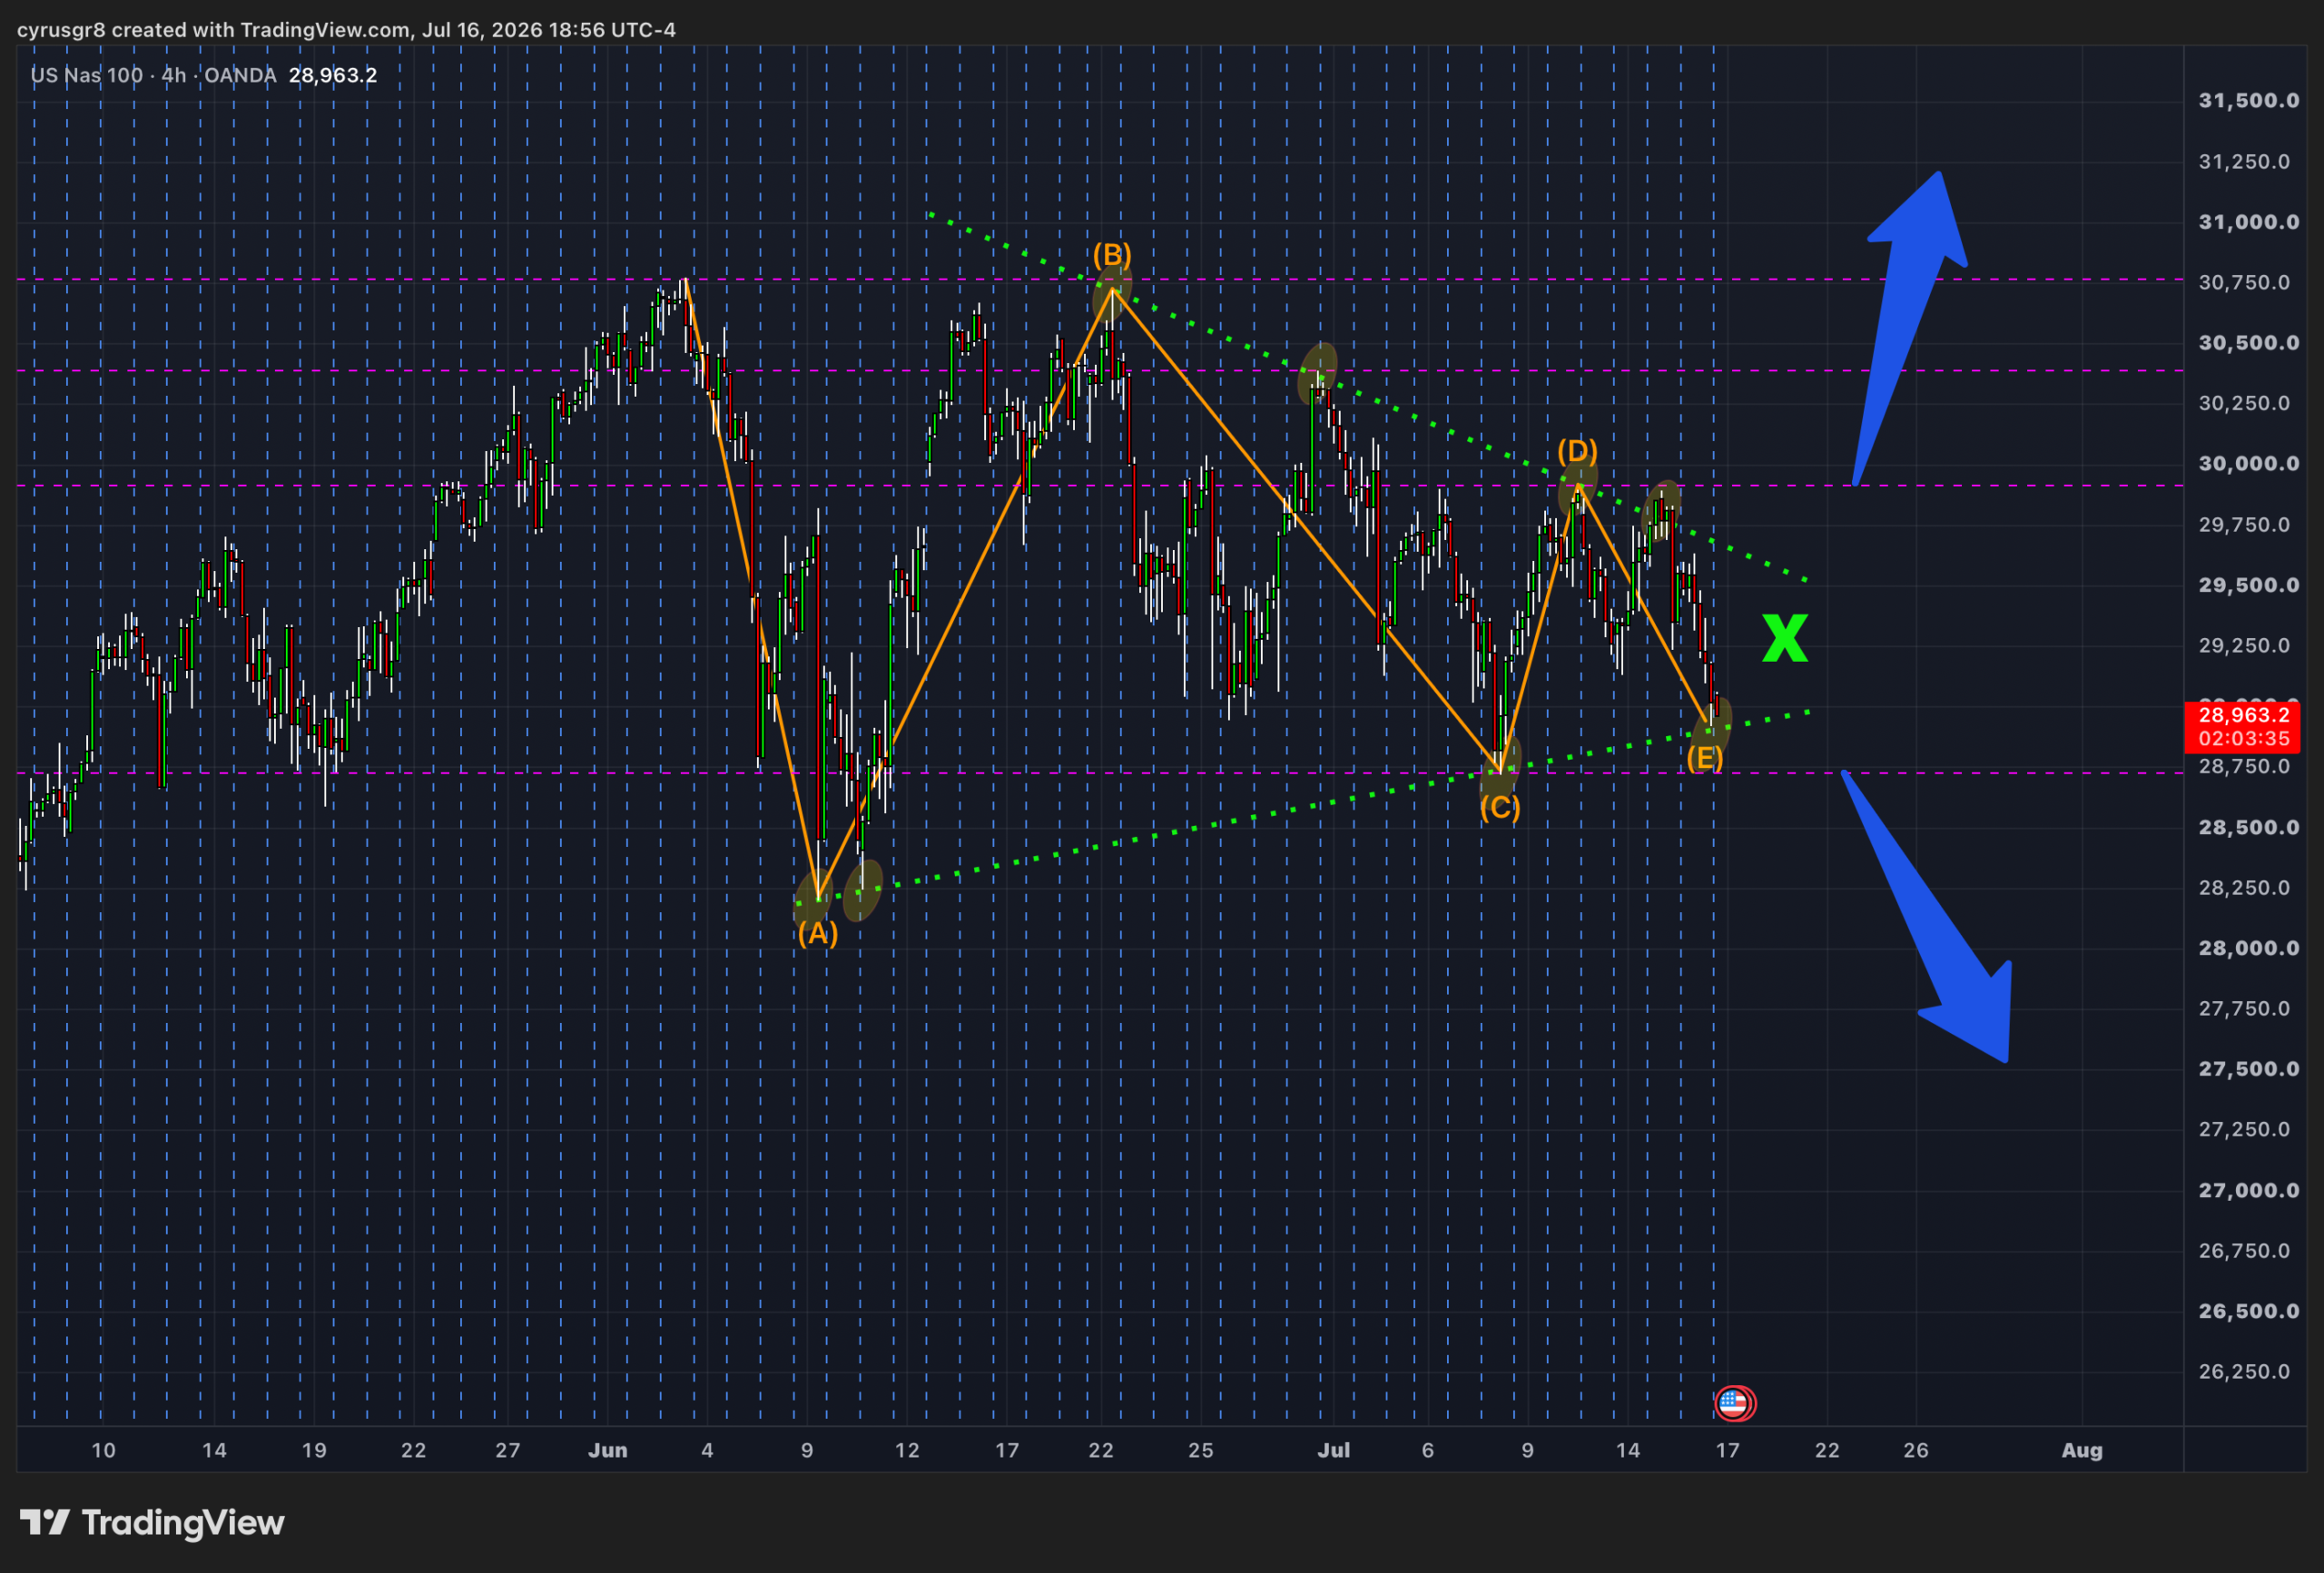
Task: Click the 'Jul' date axis label
Action: (1334, 1450)
